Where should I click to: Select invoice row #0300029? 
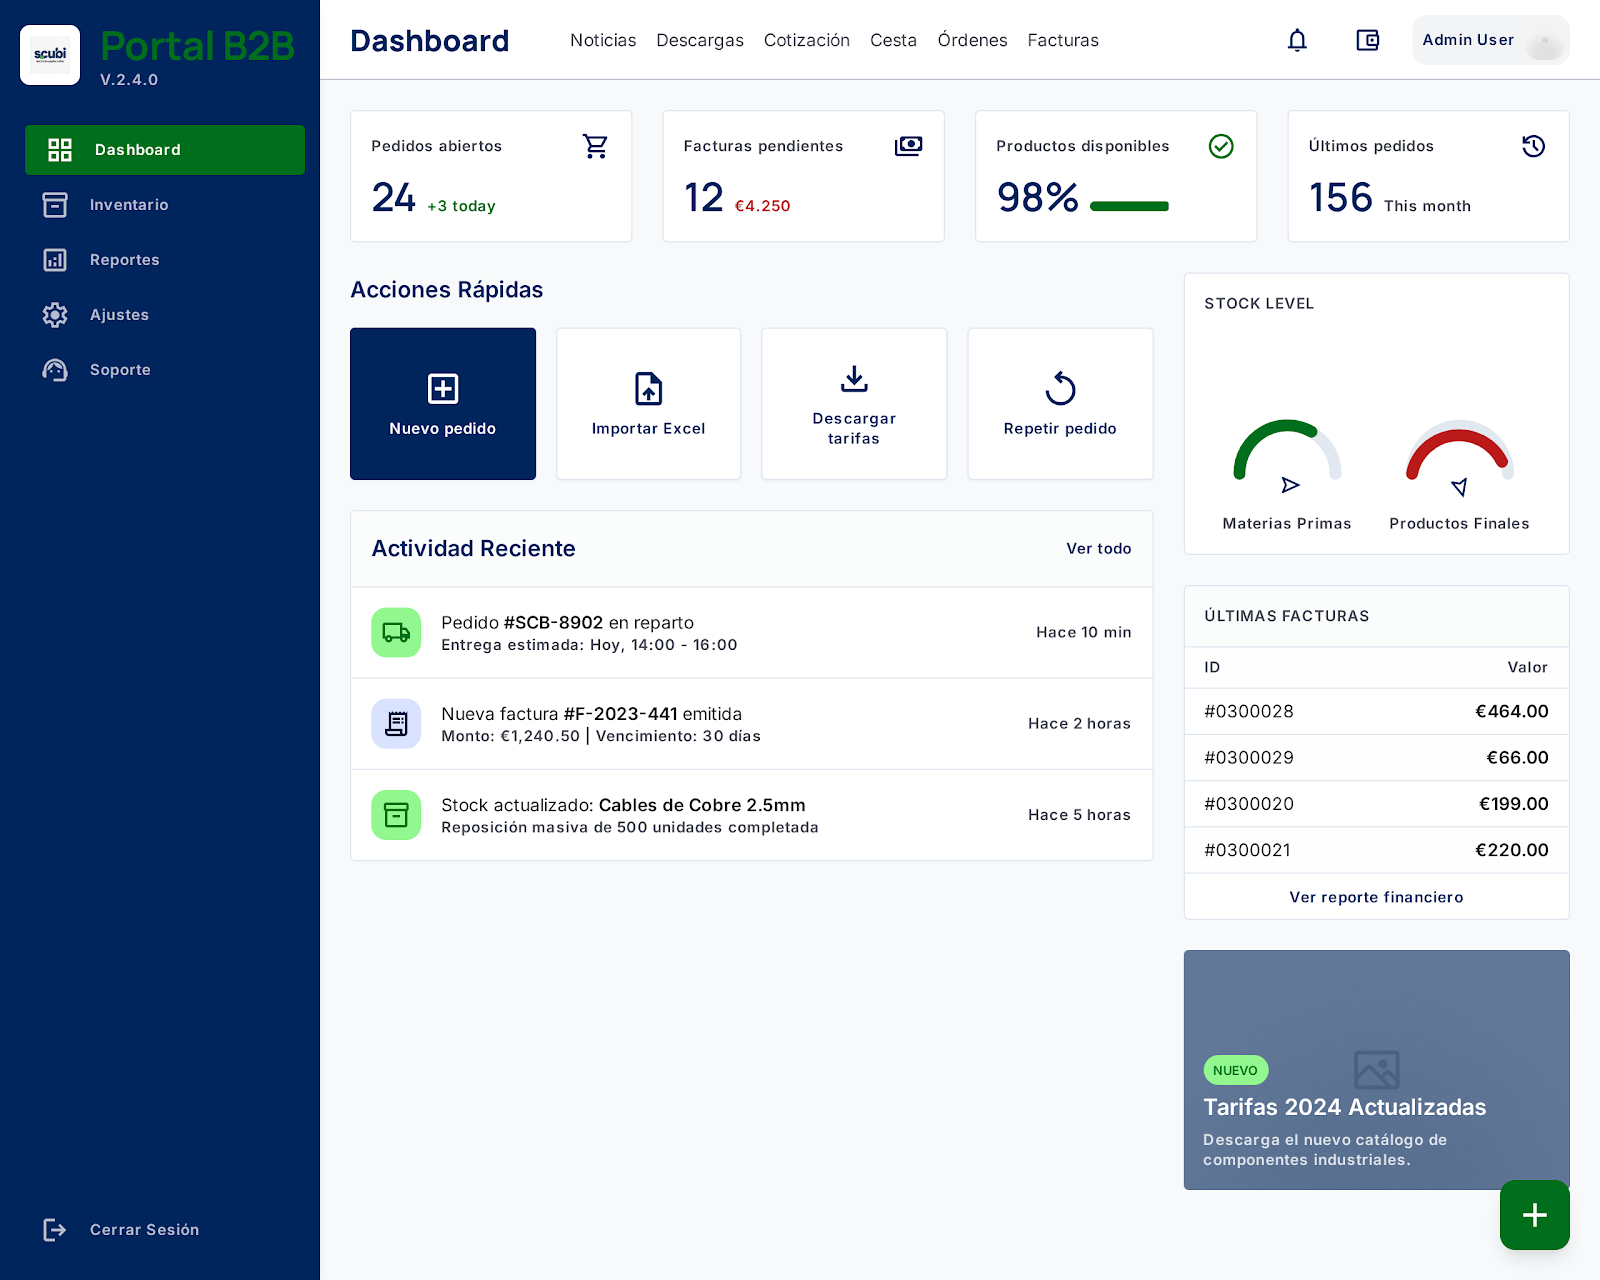(x=1376, y=758)
